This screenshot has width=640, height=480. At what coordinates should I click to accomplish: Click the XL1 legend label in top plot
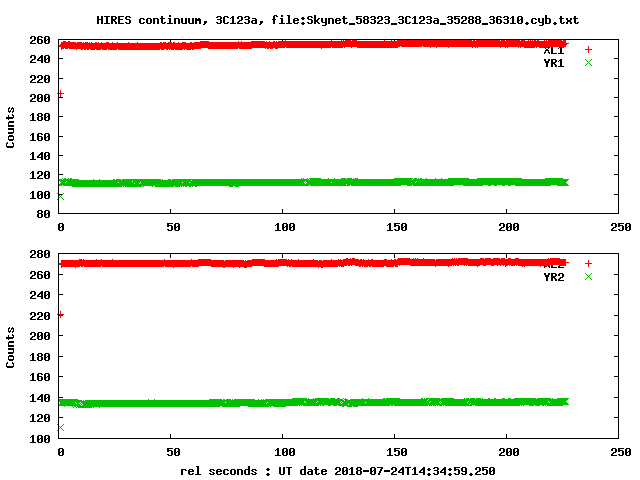coord(553,51)
